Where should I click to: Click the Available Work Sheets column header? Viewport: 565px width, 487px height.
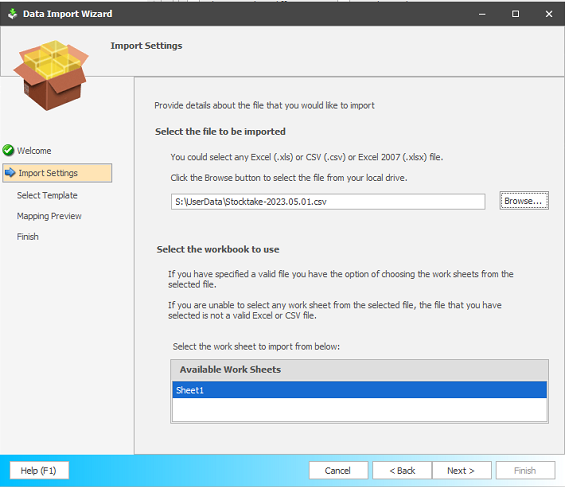tap(360, 370)
